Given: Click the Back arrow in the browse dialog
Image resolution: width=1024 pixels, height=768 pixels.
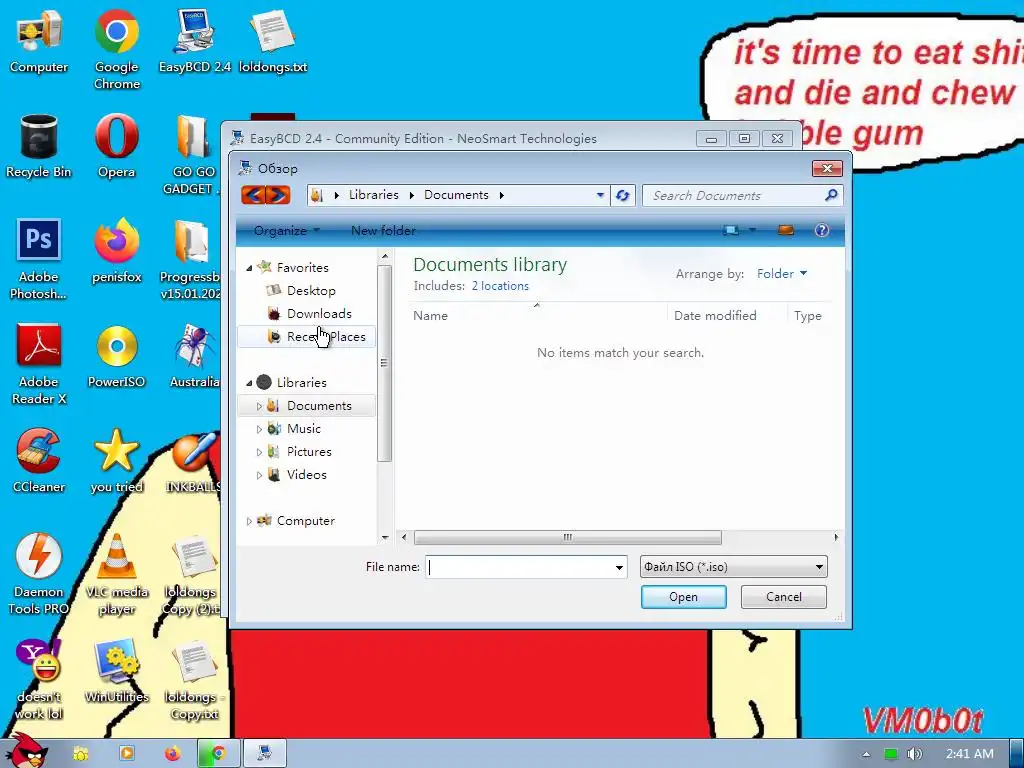Looking at the screenshot, I should click(x=254, y=195).
